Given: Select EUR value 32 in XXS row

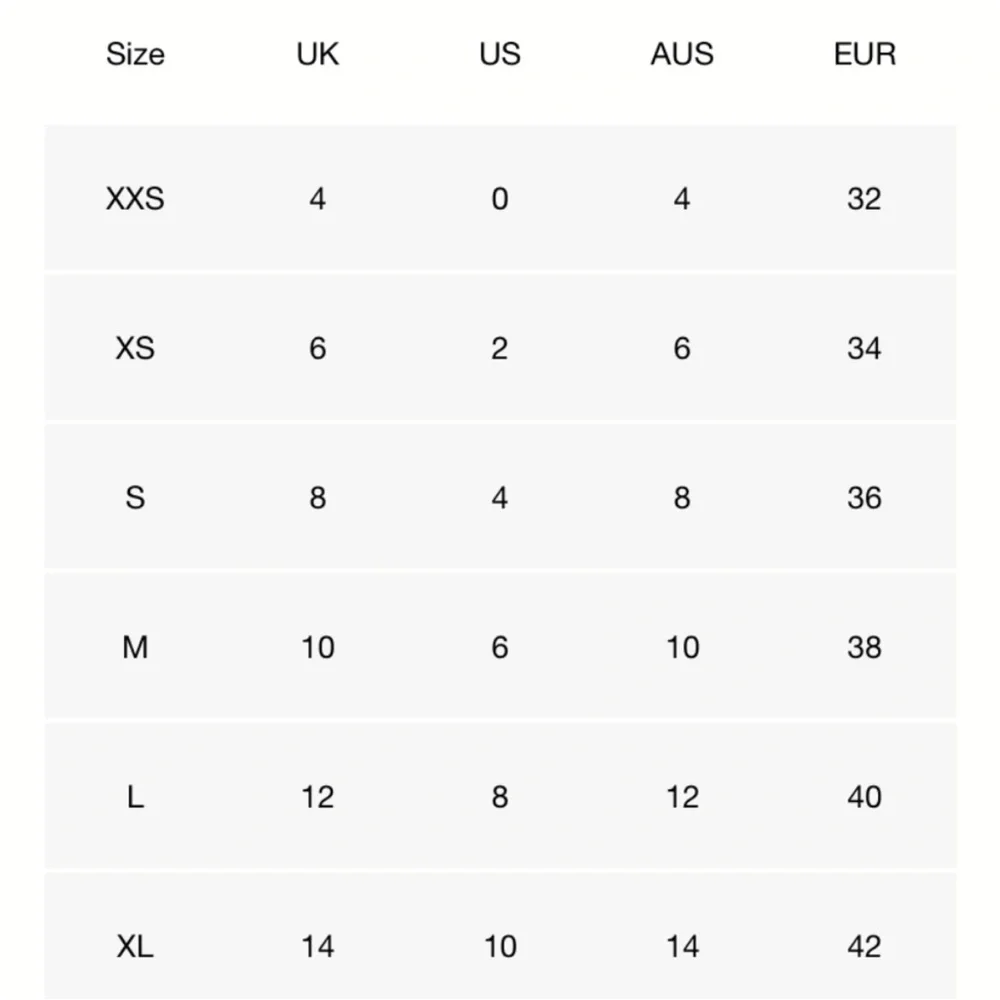Looking at the screenshot, I should 864,199.
